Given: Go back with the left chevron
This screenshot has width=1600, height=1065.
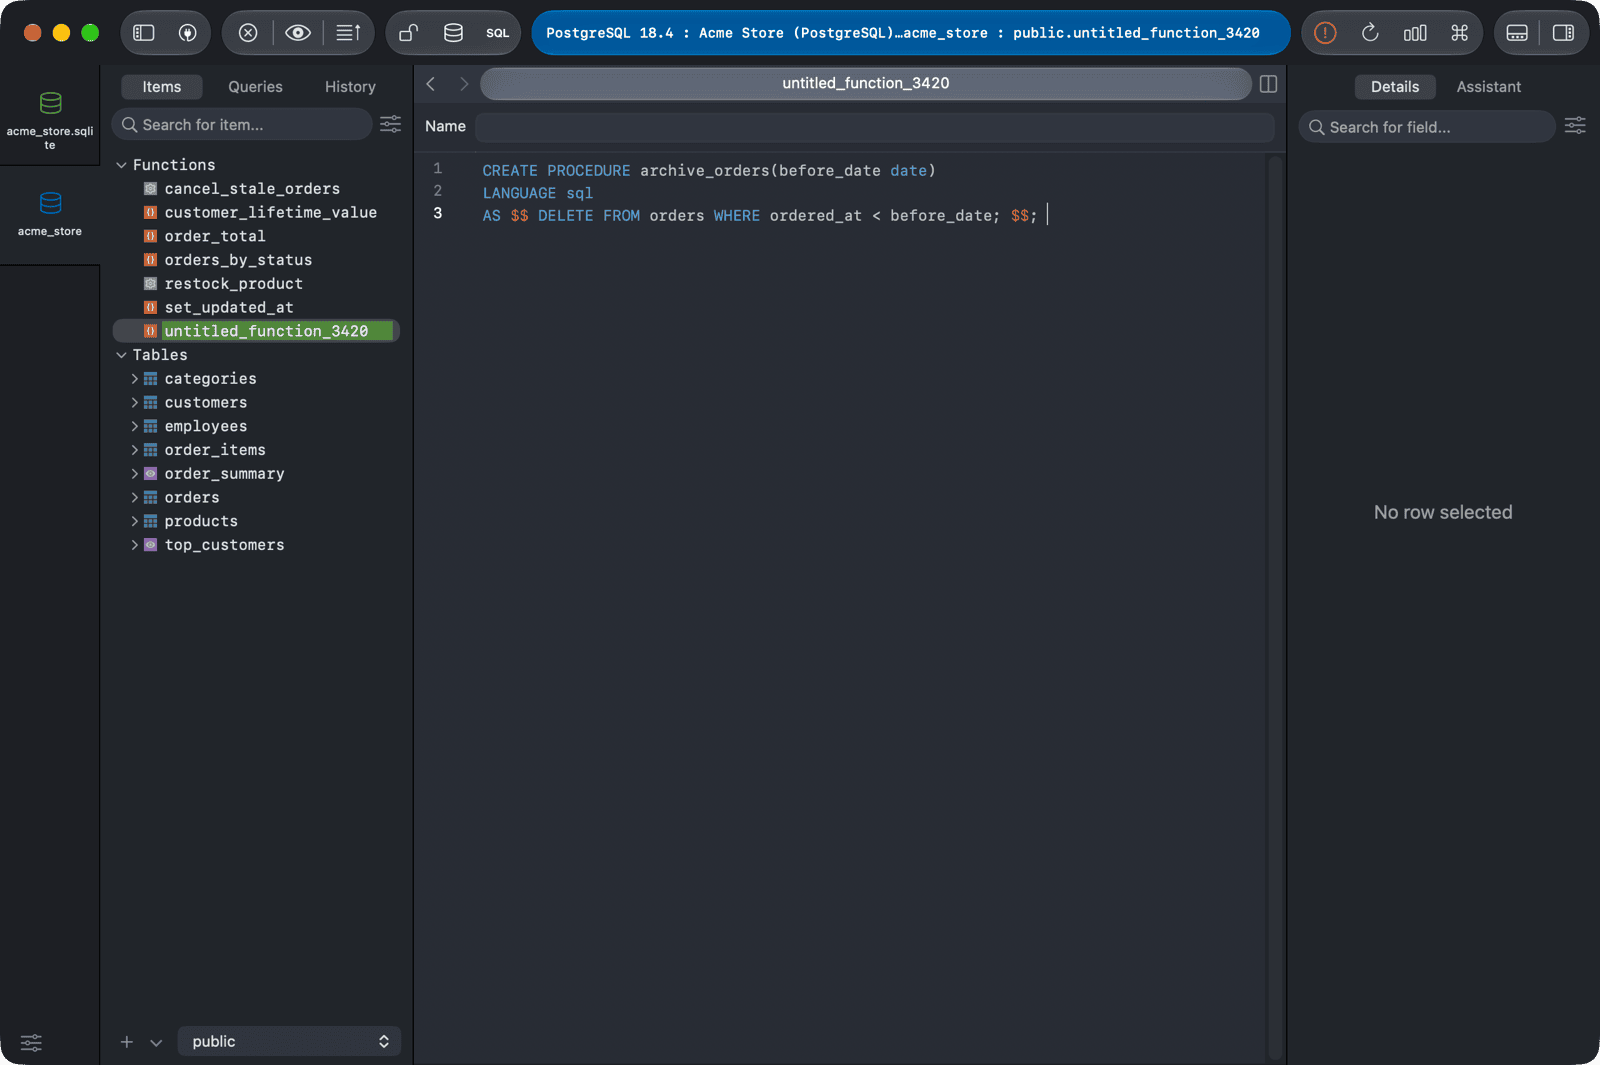Looking at the screenshot, I should [x=431, y=84].
